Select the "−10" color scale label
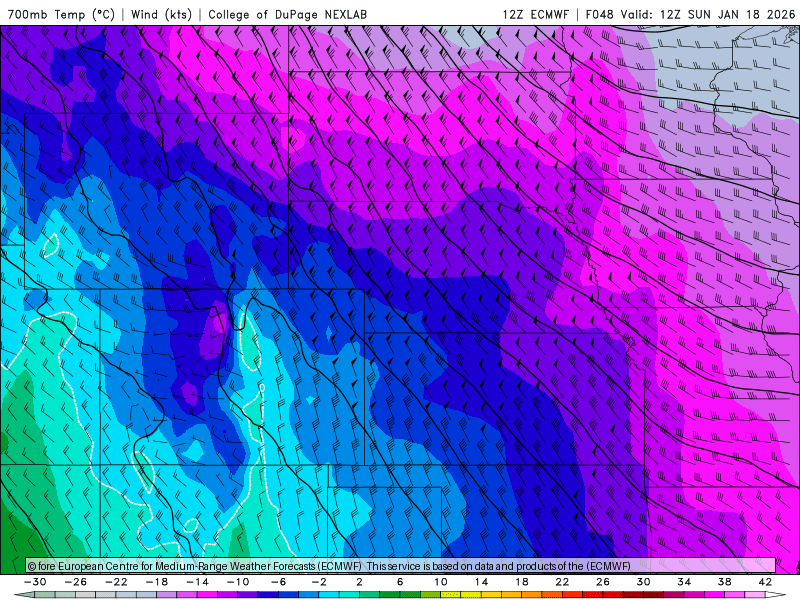Screen dimensions: 800x600 point(238,582)
